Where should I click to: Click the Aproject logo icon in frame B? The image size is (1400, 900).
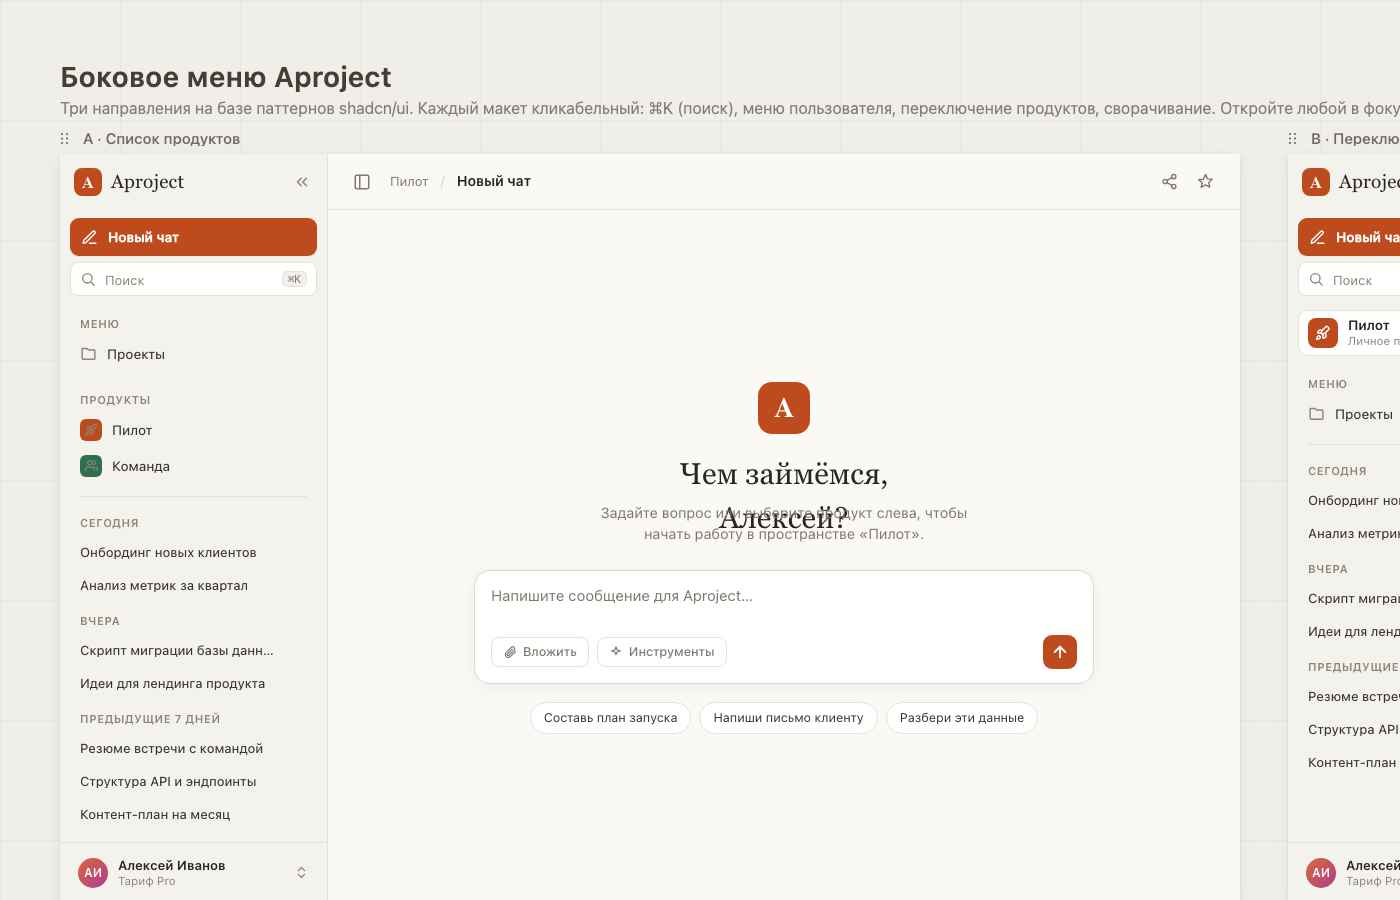tap(1316, 182)
